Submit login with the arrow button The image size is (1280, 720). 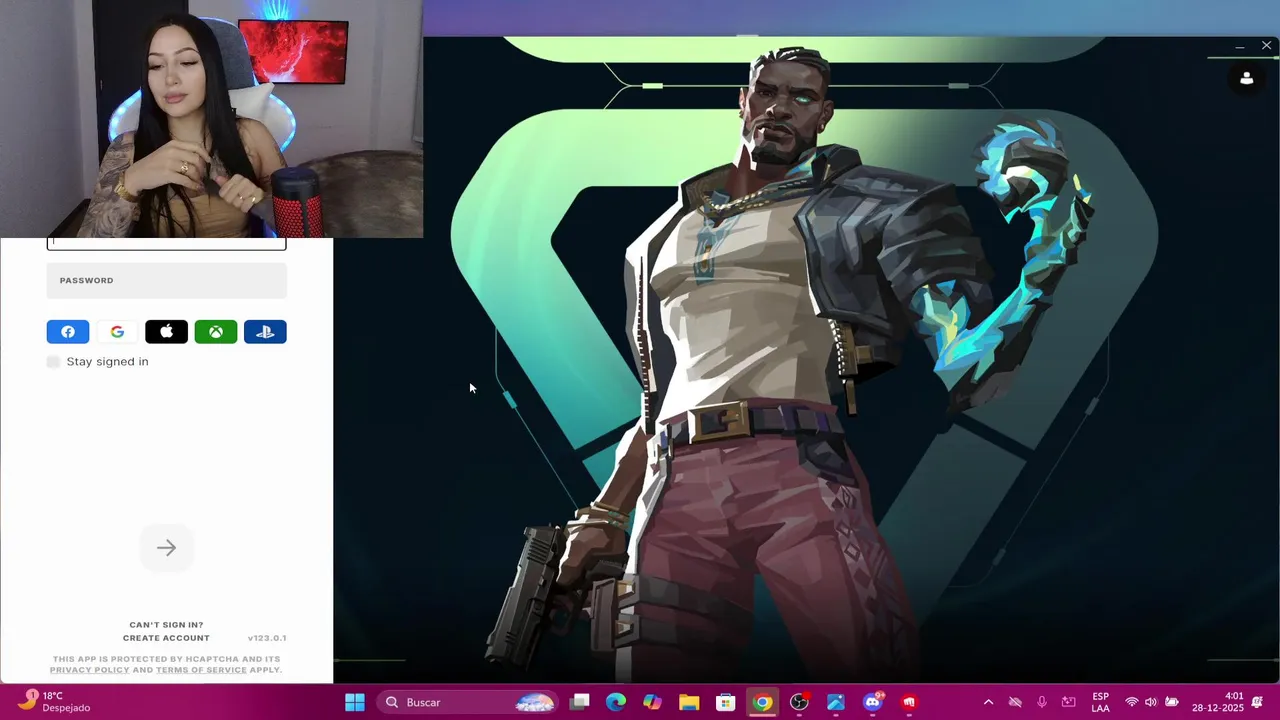click(x=166, y=547)
